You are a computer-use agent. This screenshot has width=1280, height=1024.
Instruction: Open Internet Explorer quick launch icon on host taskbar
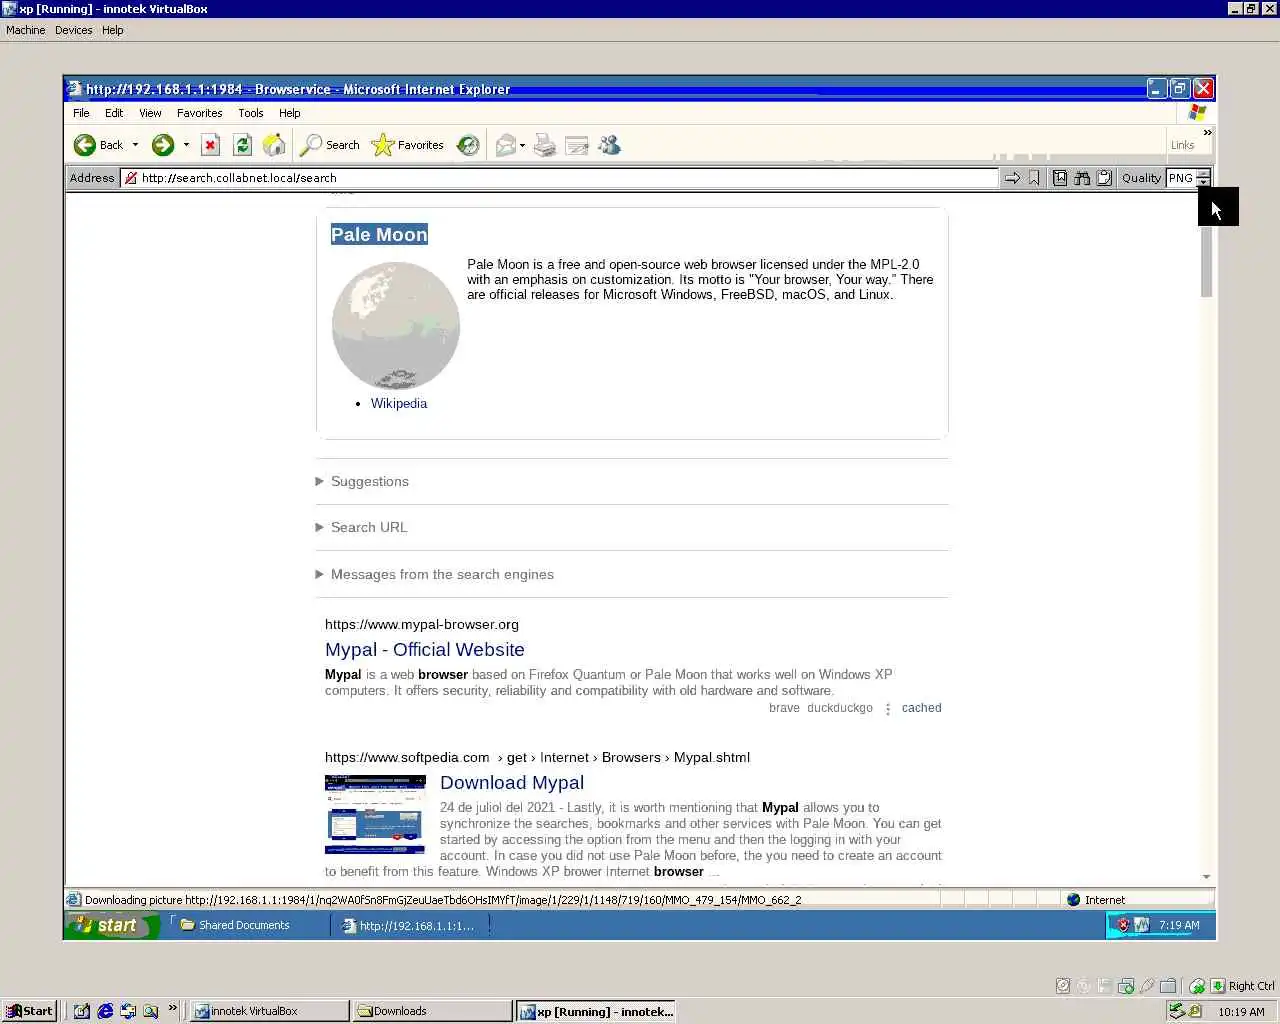[x=105, y=1011]
